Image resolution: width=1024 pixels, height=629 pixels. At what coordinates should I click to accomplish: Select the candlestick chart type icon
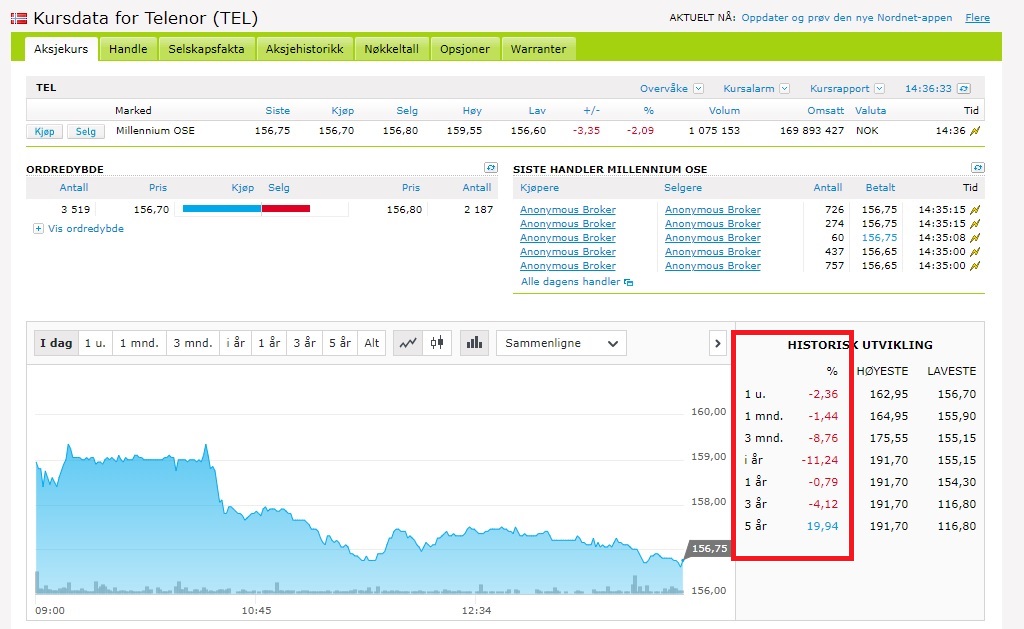pos(437,343)
